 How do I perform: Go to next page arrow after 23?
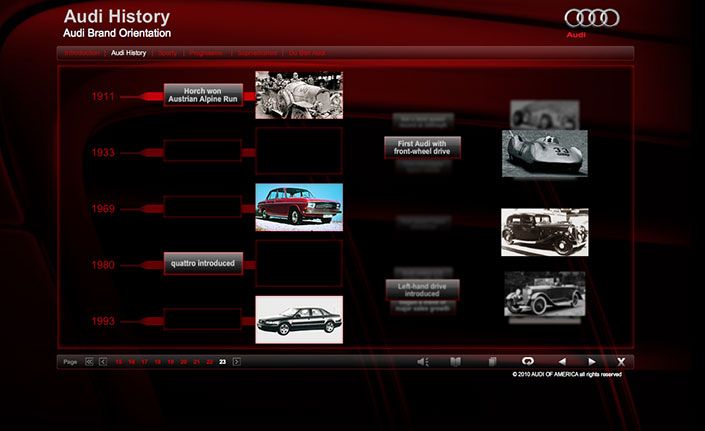(236, 362)
